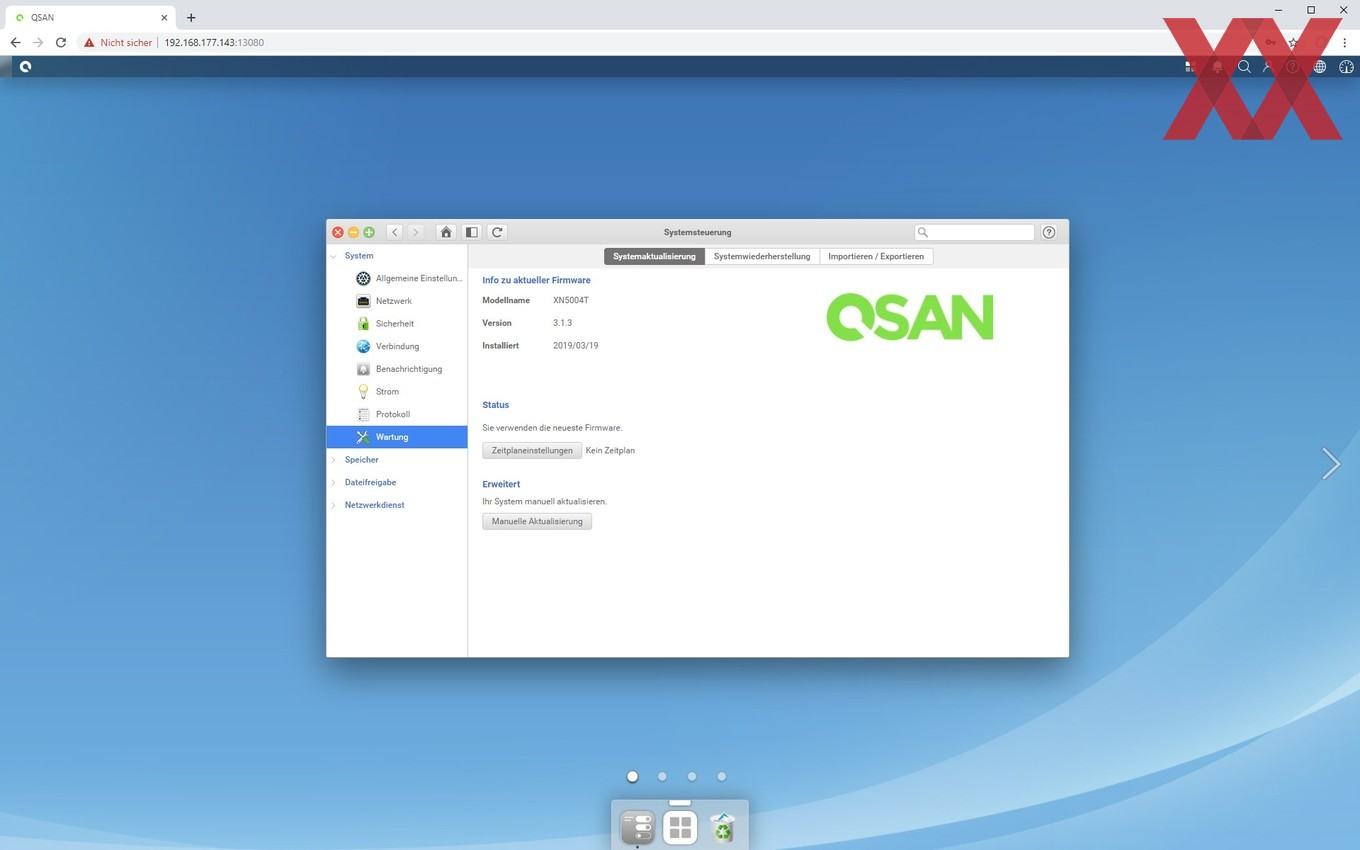Screen dimensions: 1360x850
Task: Collapse the System tree section
Action: coord(334,256)
